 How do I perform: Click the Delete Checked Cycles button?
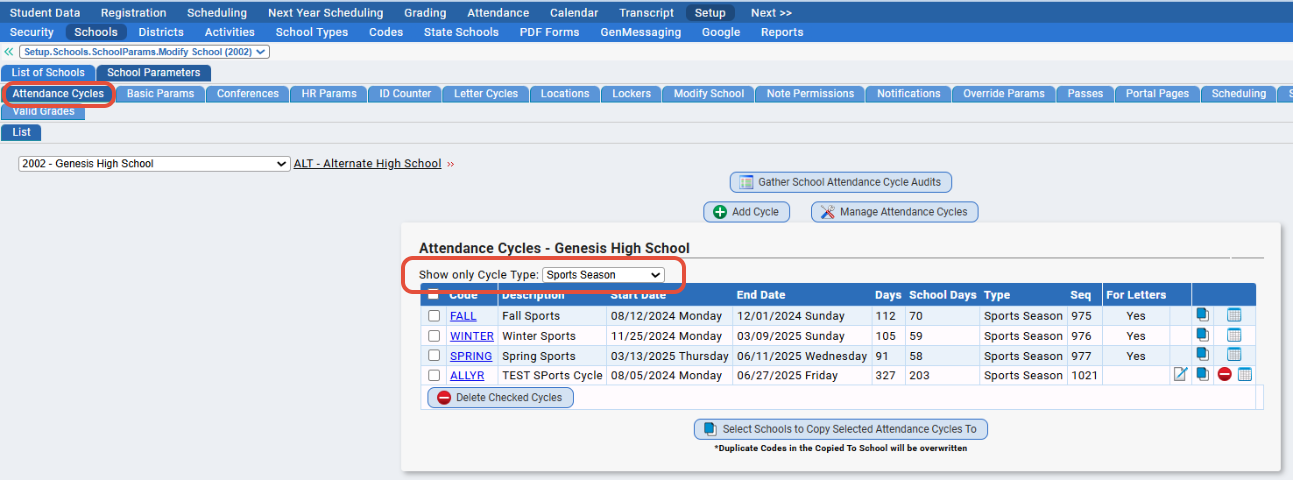[x=501, y=397]
